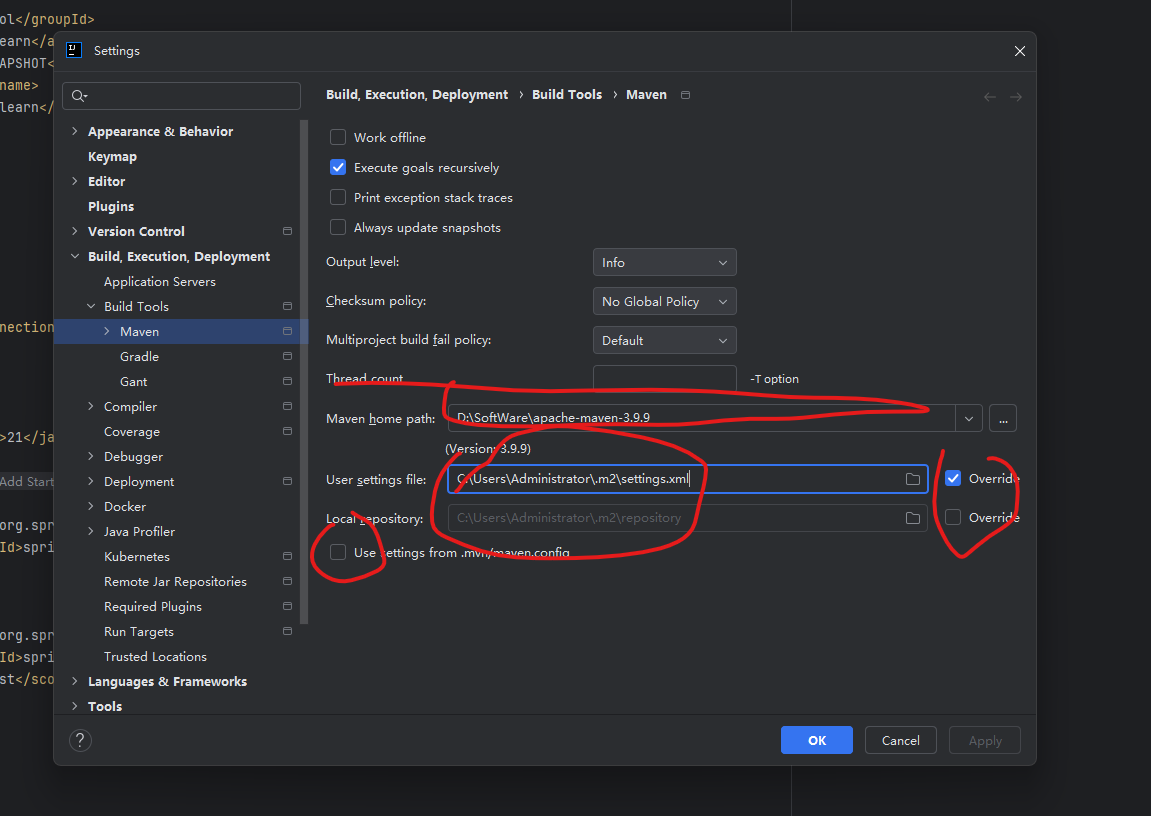
Task: Click project icon beside Gant
Action: tap(287, 381)
